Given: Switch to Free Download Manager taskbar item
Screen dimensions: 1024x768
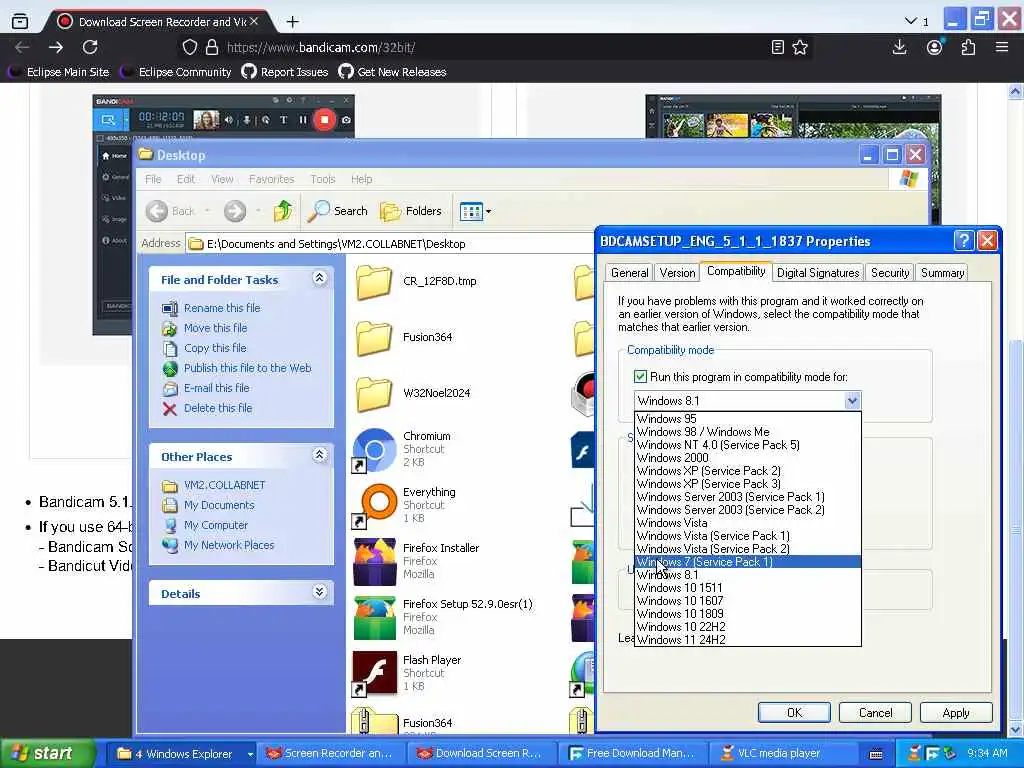Looking at the screenshot, I should 635,753.
